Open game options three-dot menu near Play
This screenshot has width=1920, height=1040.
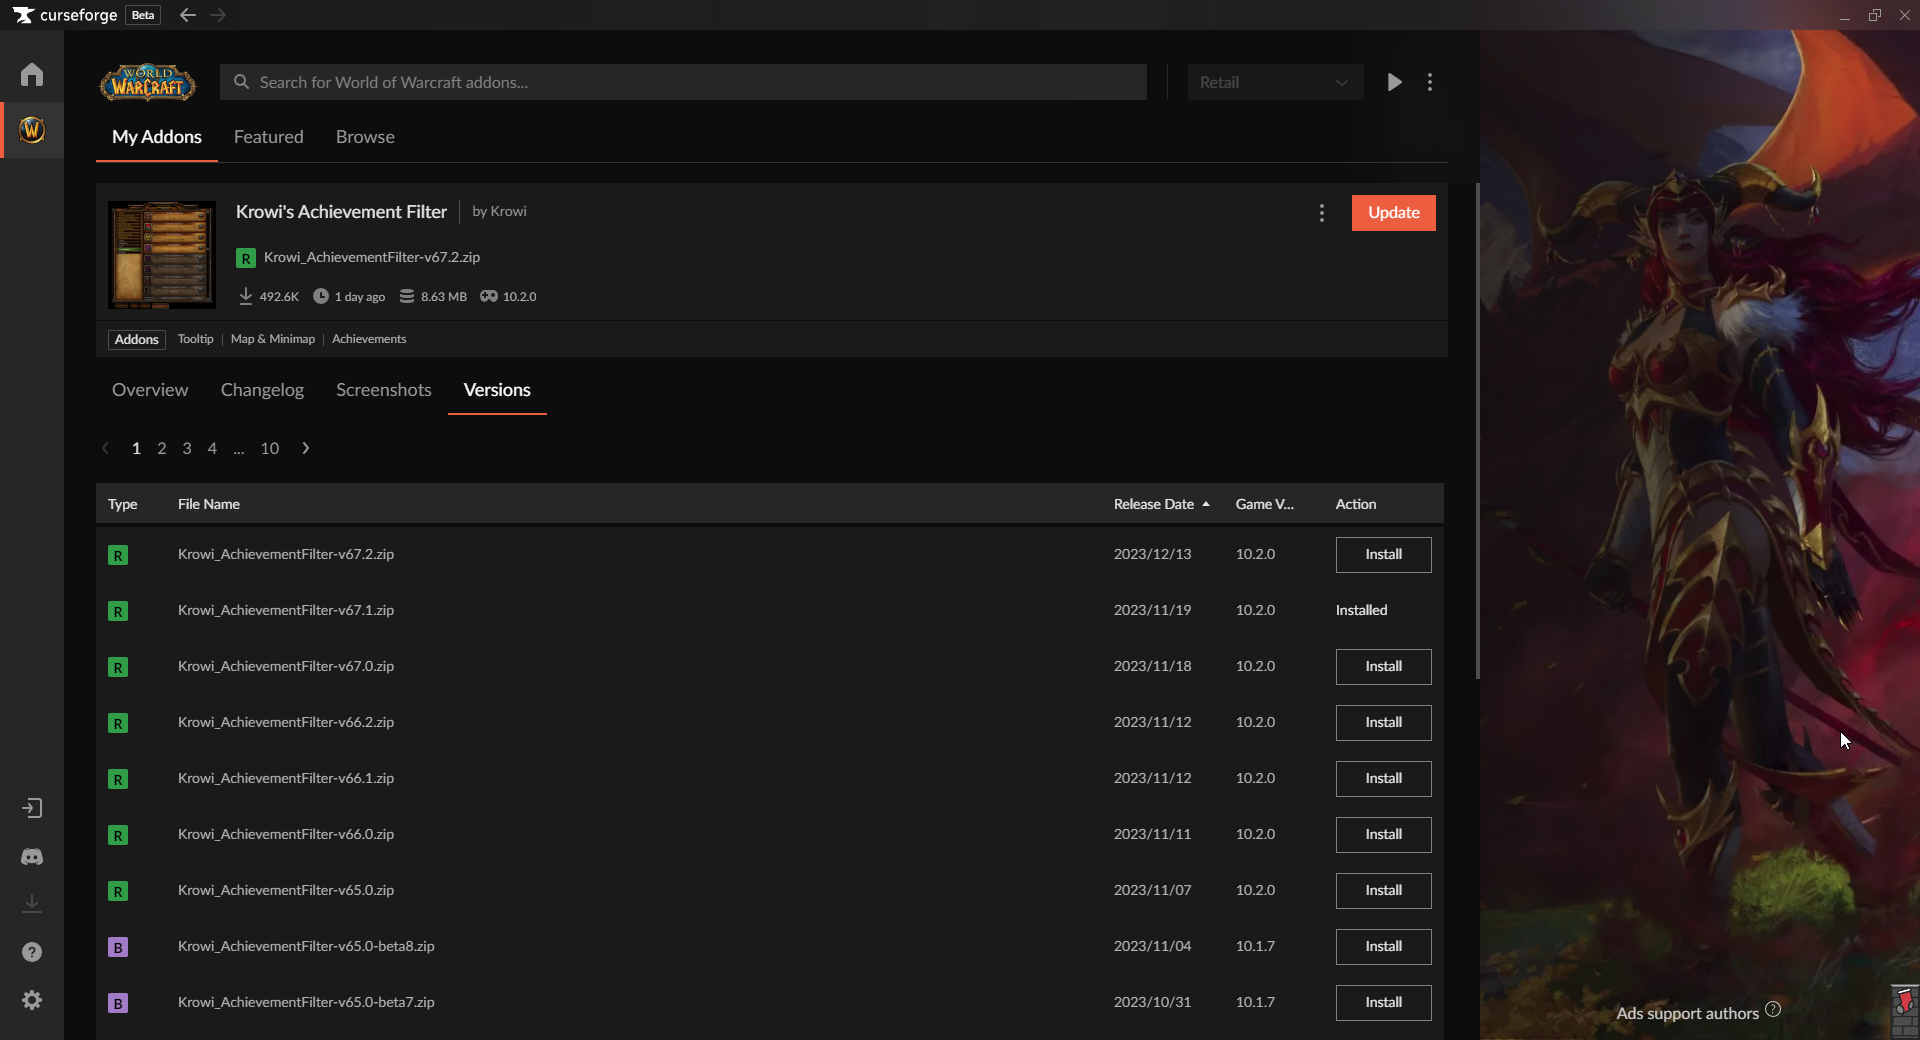point(1430,82)
